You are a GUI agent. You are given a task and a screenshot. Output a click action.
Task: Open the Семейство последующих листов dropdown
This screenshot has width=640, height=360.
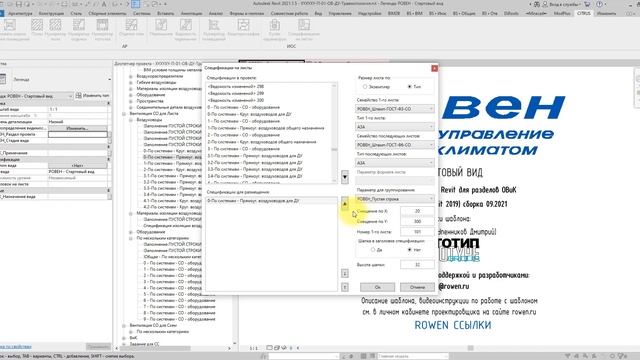click(x=395, y=145)
